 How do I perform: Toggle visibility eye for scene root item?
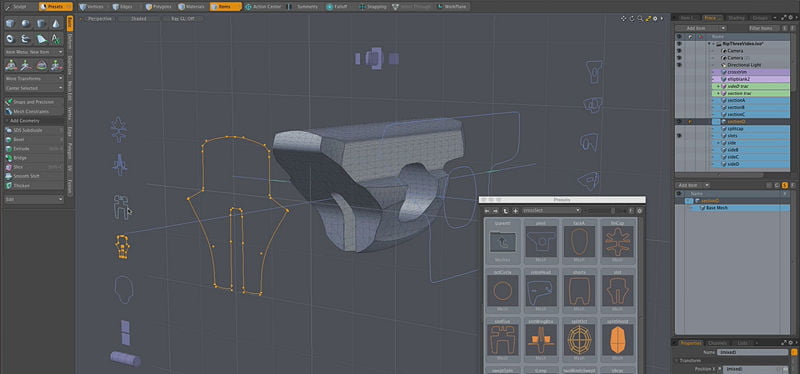(679, 44)
